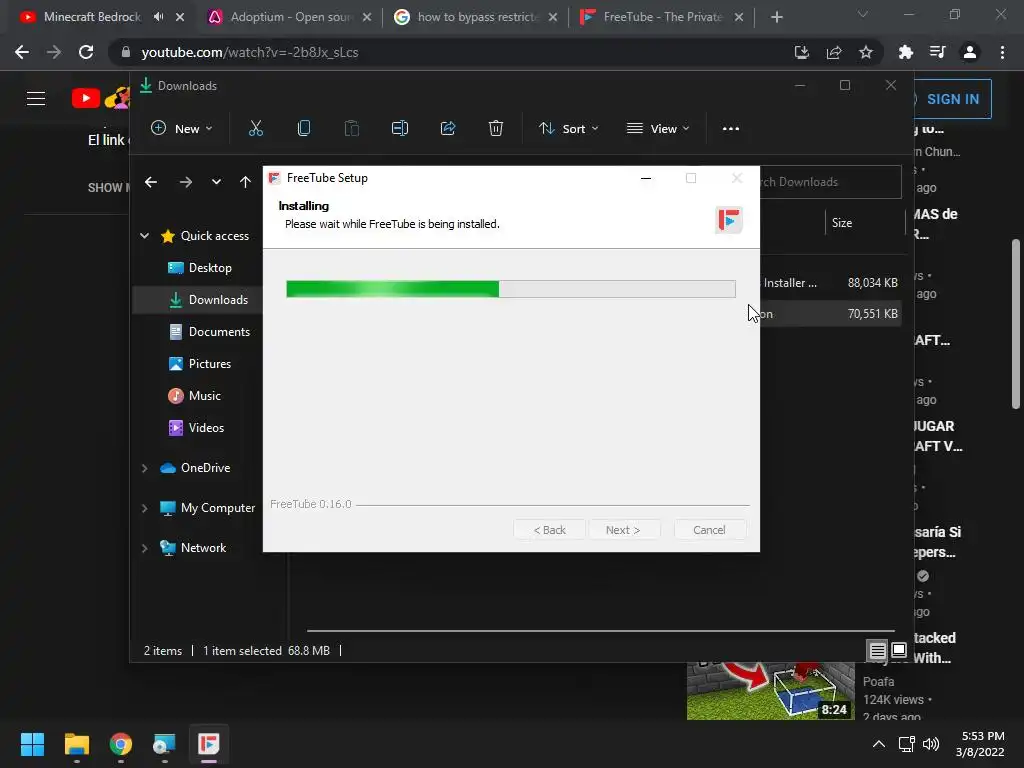Click Sign In on YouTube
Image resolution: width=1024 pixels, height=768 pixels.
[x=952, y=99]
